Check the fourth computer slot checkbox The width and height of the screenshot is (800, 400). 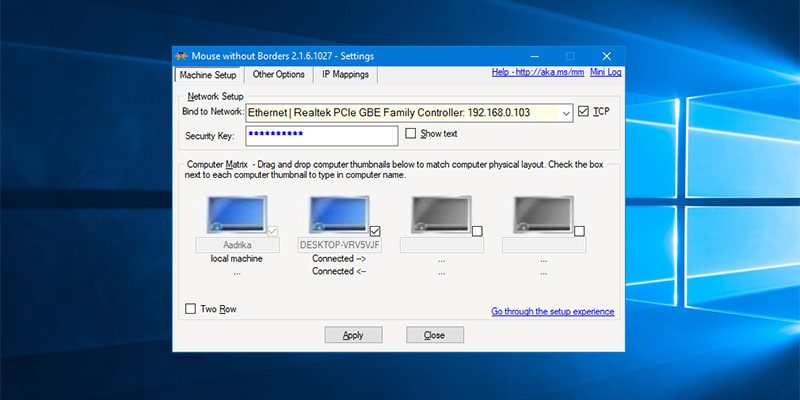tap(579, 231)
